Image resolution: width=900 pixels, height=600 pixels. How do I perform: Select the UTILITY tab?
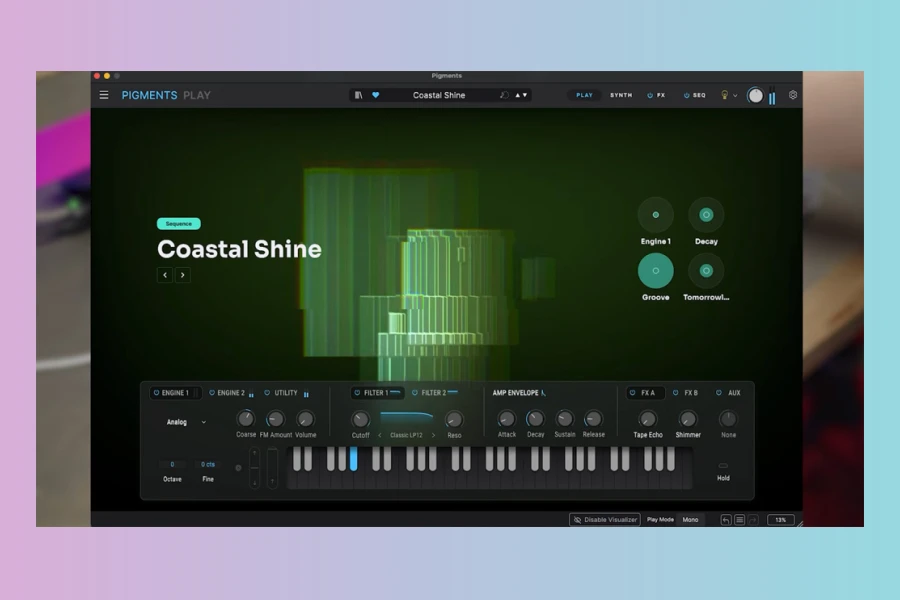(286, 393)
